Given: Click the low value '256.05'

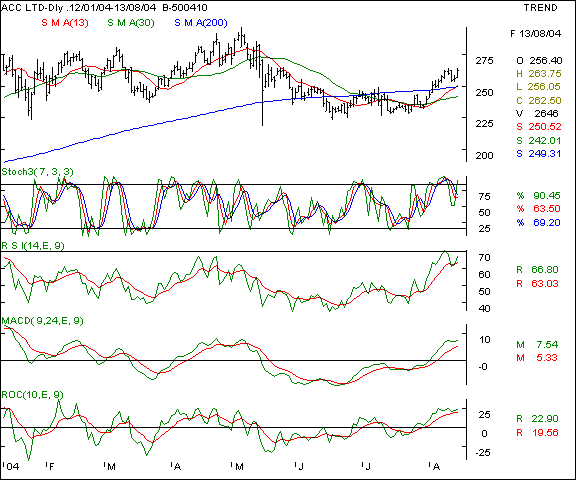Looking at the screenshot, I should coord(545,87).
